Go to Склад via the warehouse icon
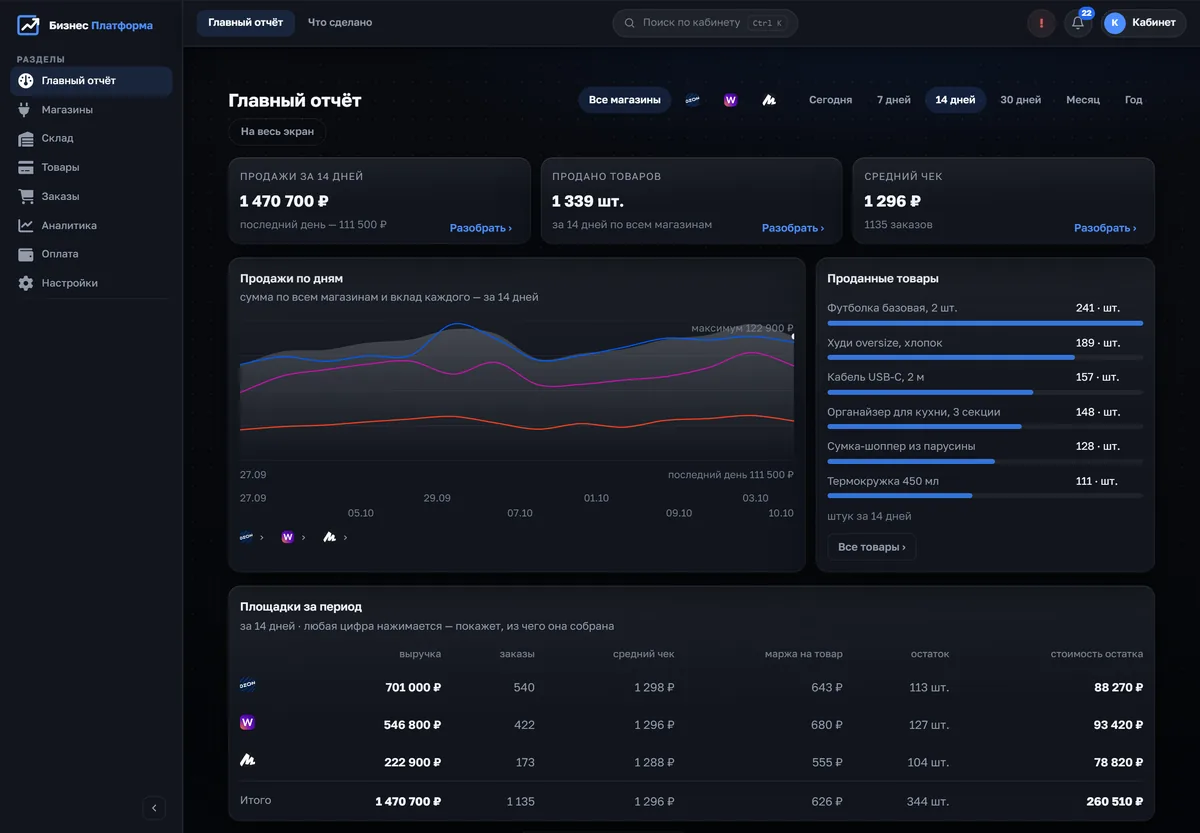1200x833 pixels. coord(26,138)
